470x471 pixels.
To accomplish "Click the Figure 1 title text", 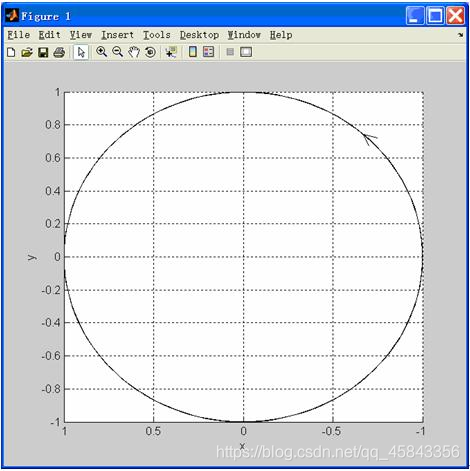I will tap(46, 16).
